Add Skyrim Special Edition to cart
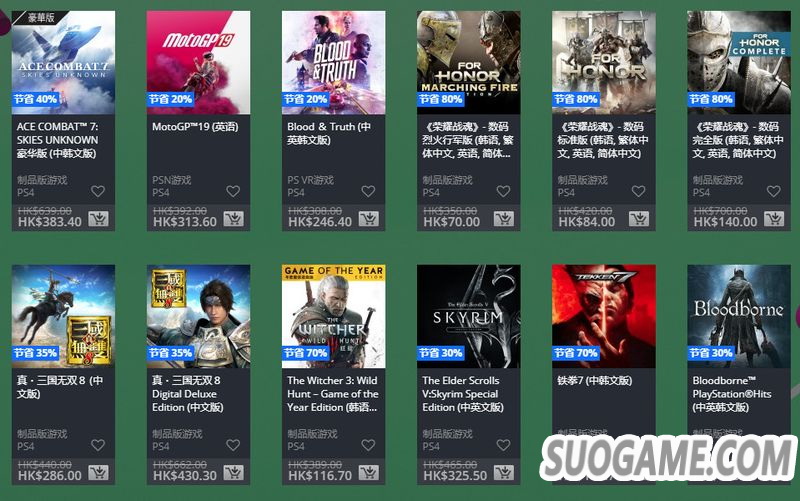Viewport: 800px width, 501px height. (x=504, y=472)
